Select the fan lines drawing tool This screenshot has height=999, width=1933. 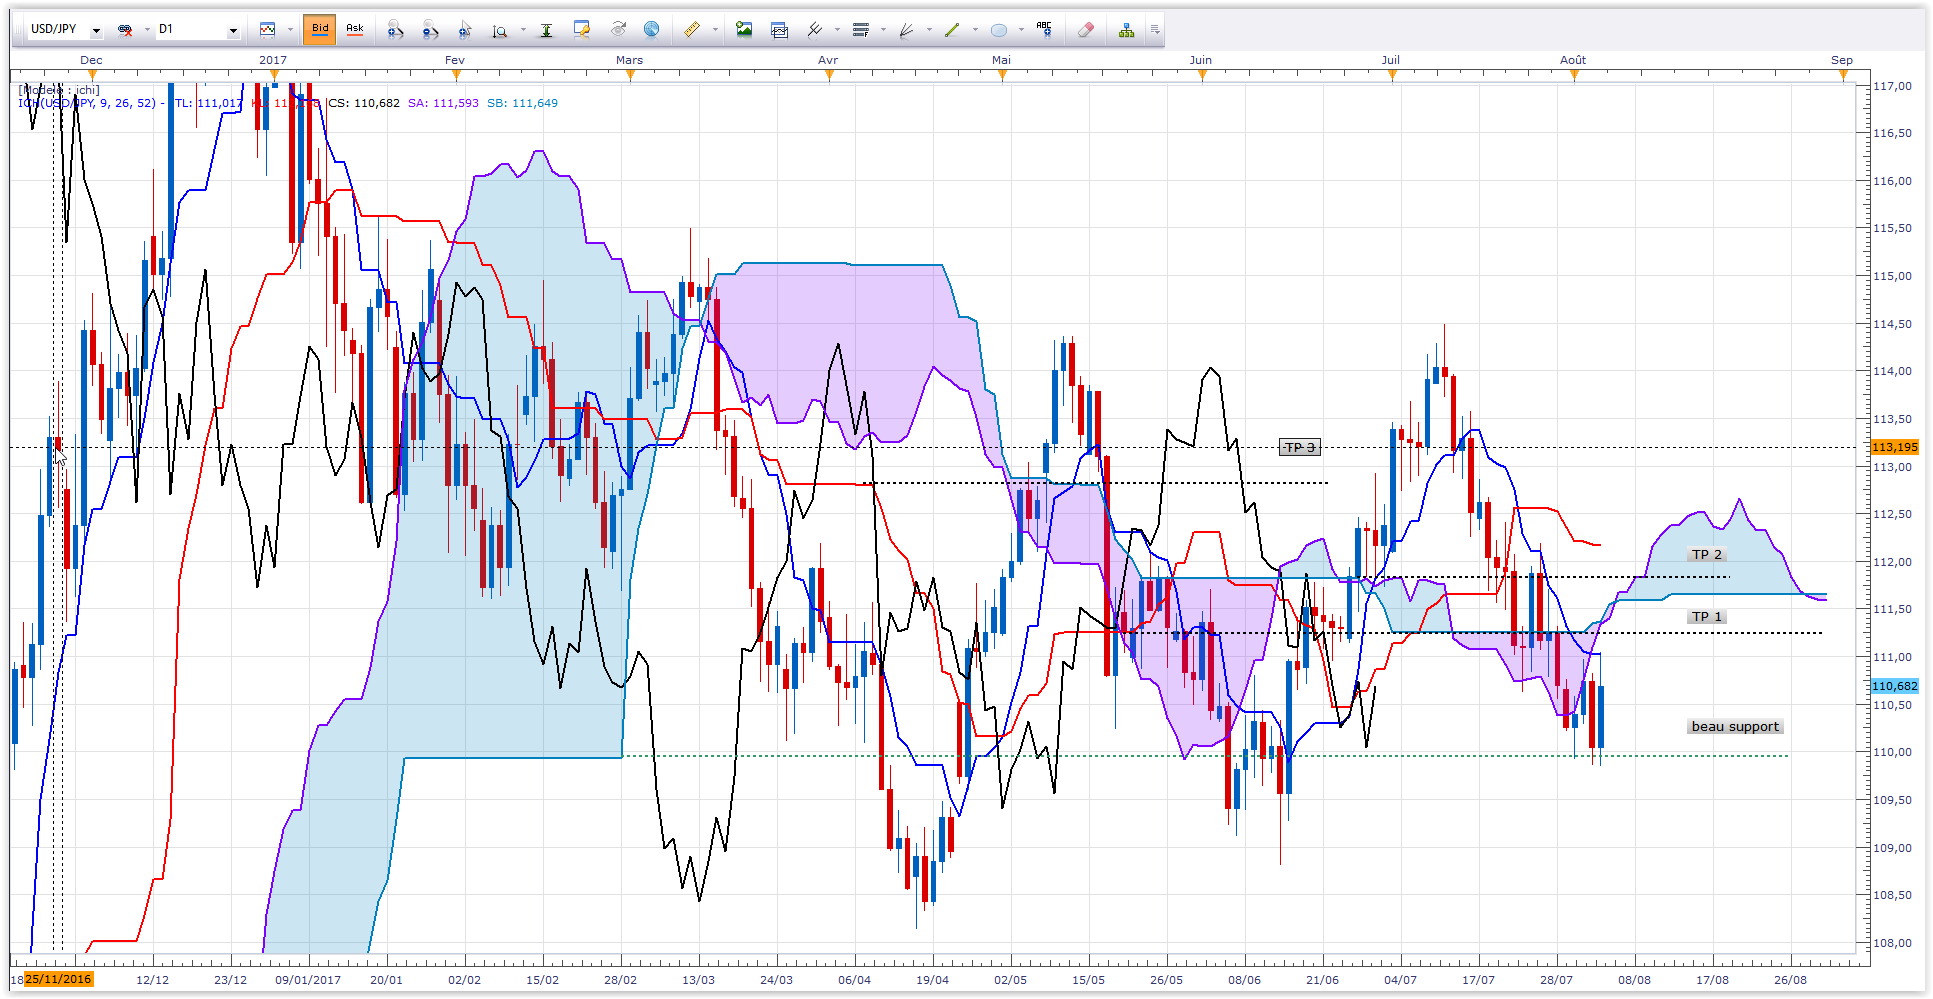(x=907, y=30)
